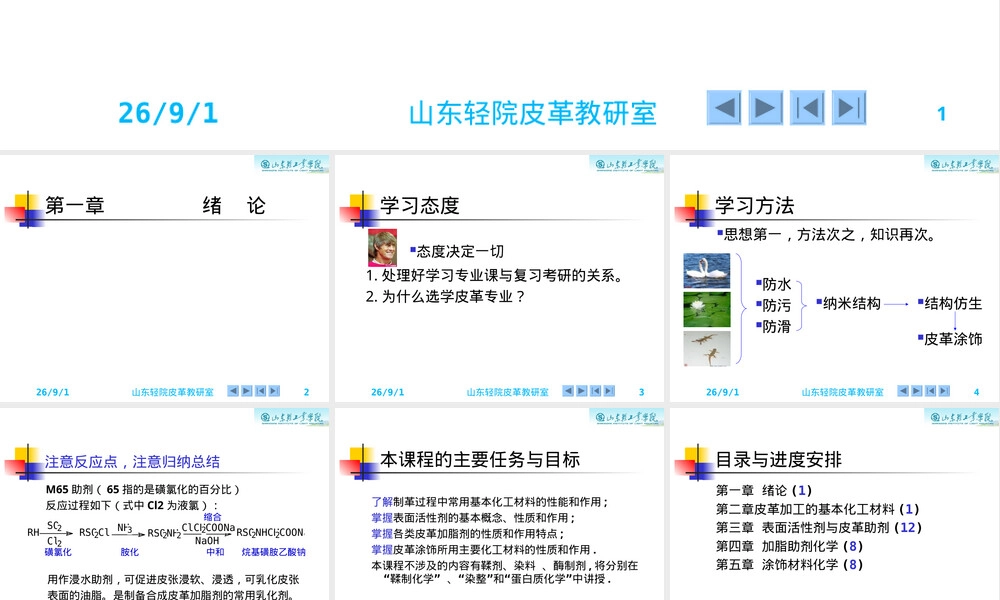The image size is (1000, 600).
Task: Click the line 掌握表面活性剂的基本概念
Action: pyautogui.click(x=474, y=518)
